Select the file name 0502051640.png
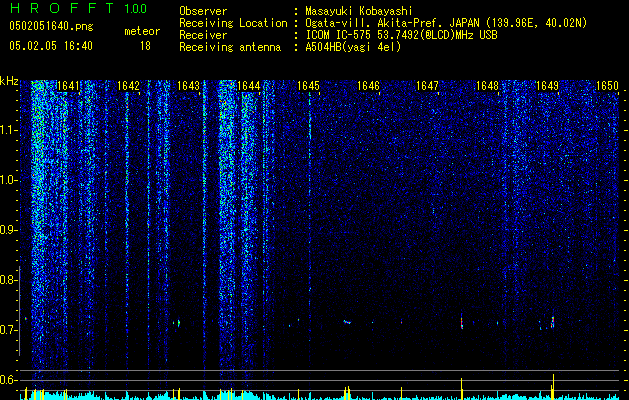The height and width of the screenshot is (400, 629). click(51, 26)
